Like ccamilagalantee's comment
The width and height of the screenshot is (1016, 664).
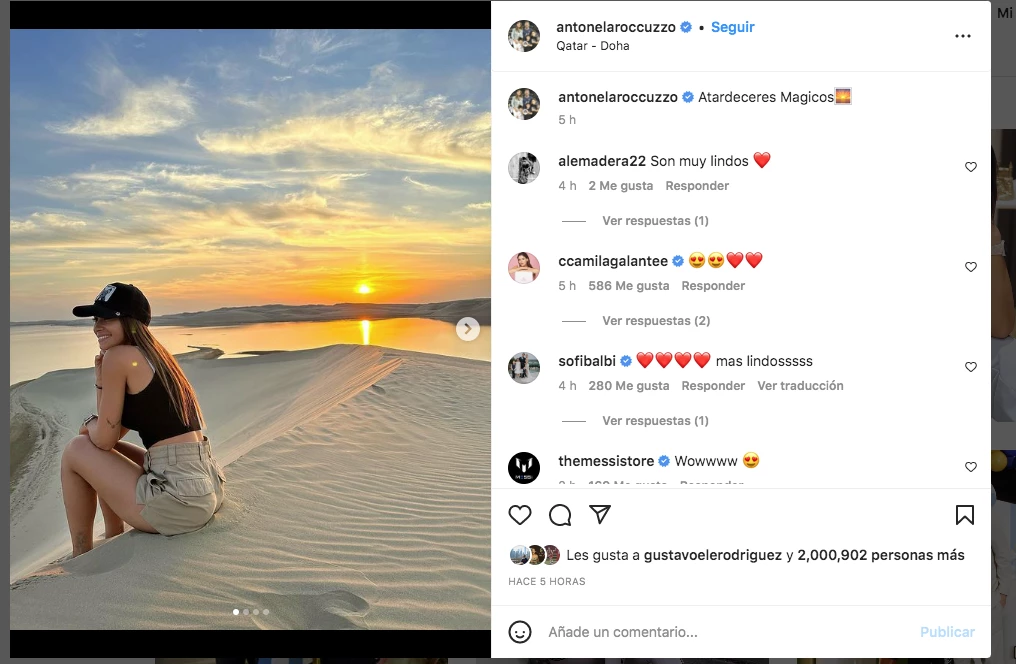970,267
